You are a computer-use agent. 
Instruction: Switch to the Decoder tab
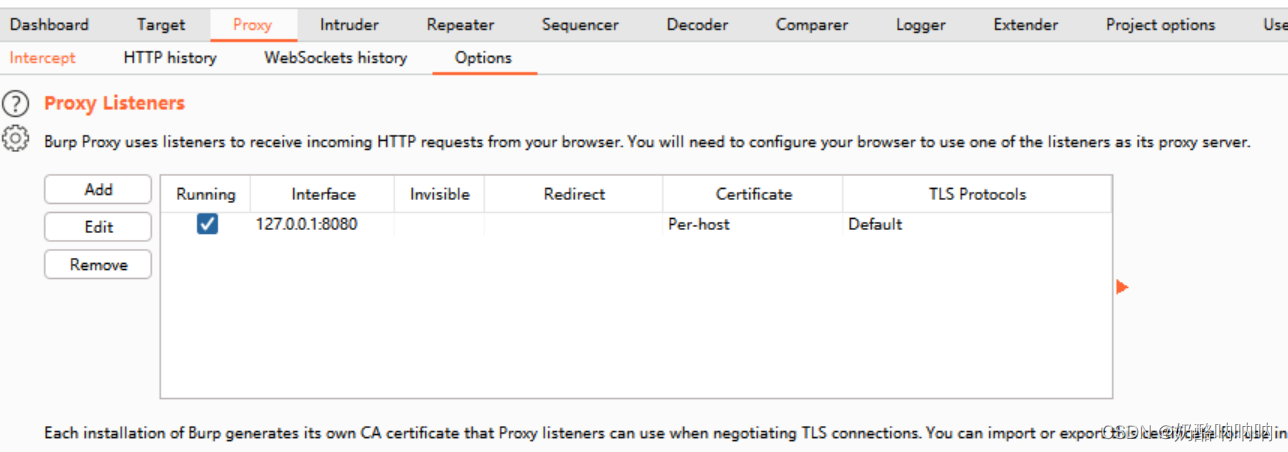click(697, 25)
